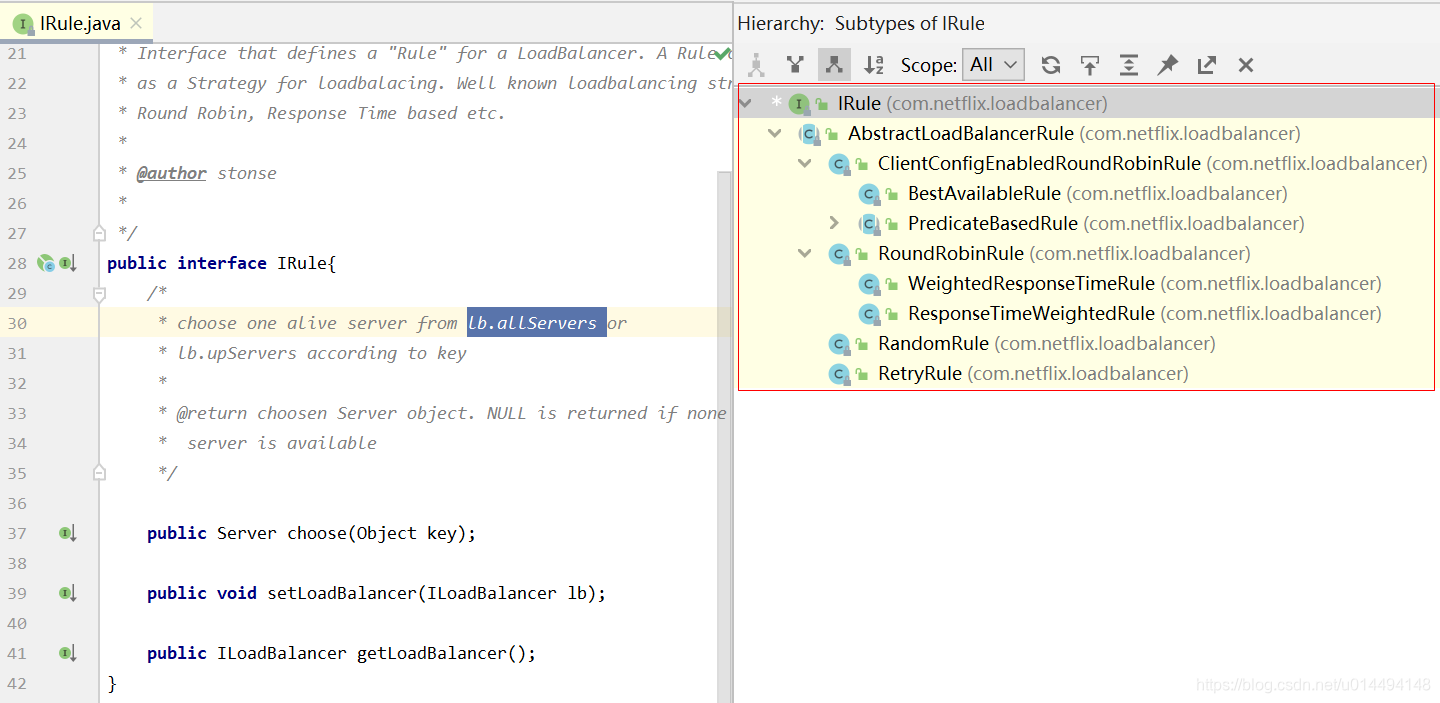1440x703 pixels.
Task: Toggle the comment fold marker on line 35
Action: (x=99, y=471)
